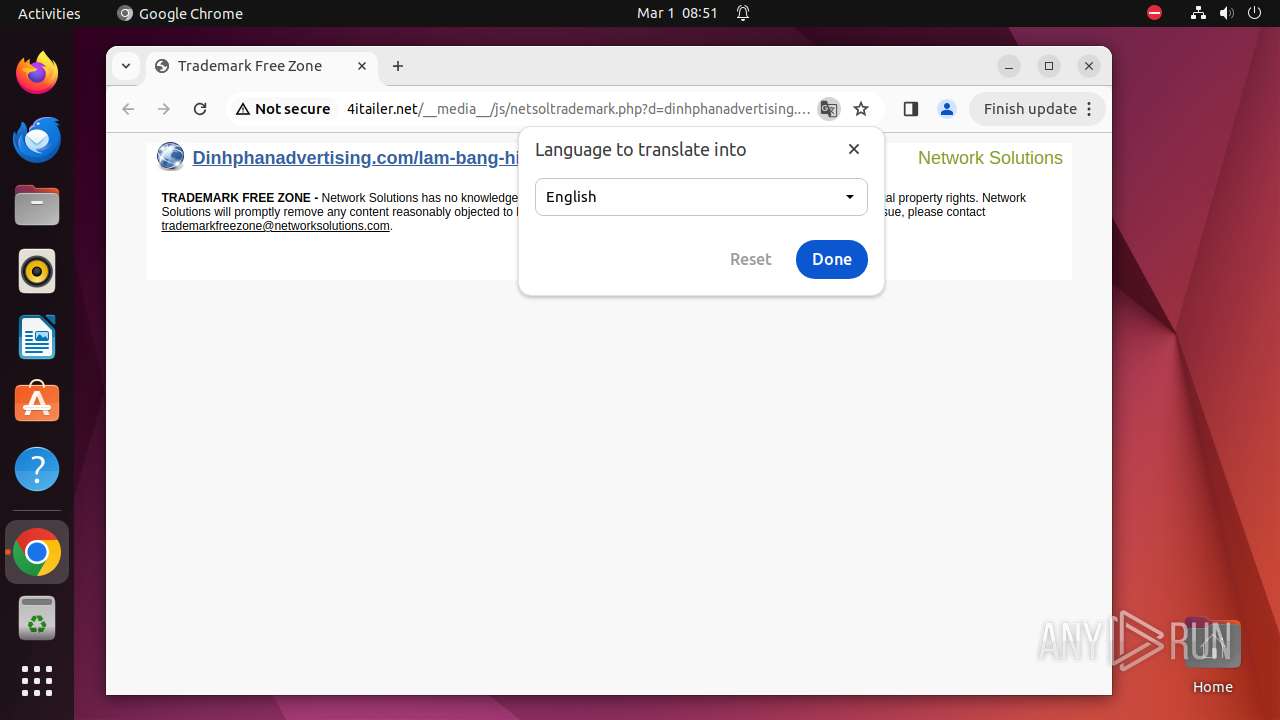Reload the page in Chrome
Viewport: 1280px width, 720px height.
tap(200, 109)
